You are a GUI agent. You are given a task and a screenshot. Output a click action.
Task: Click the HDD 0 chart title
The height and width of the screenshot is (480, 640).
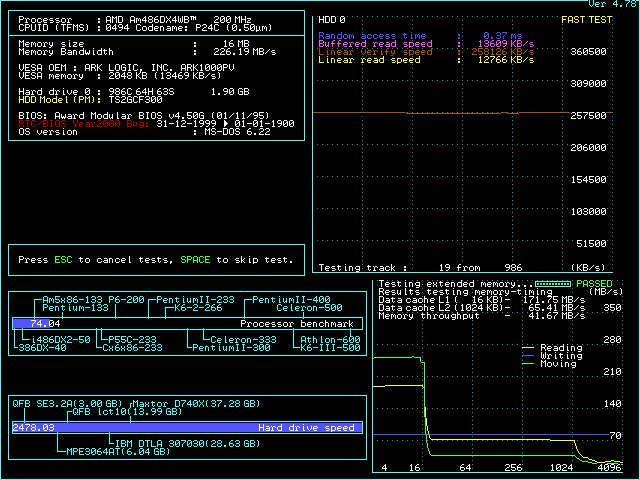(x=331, y=20)
